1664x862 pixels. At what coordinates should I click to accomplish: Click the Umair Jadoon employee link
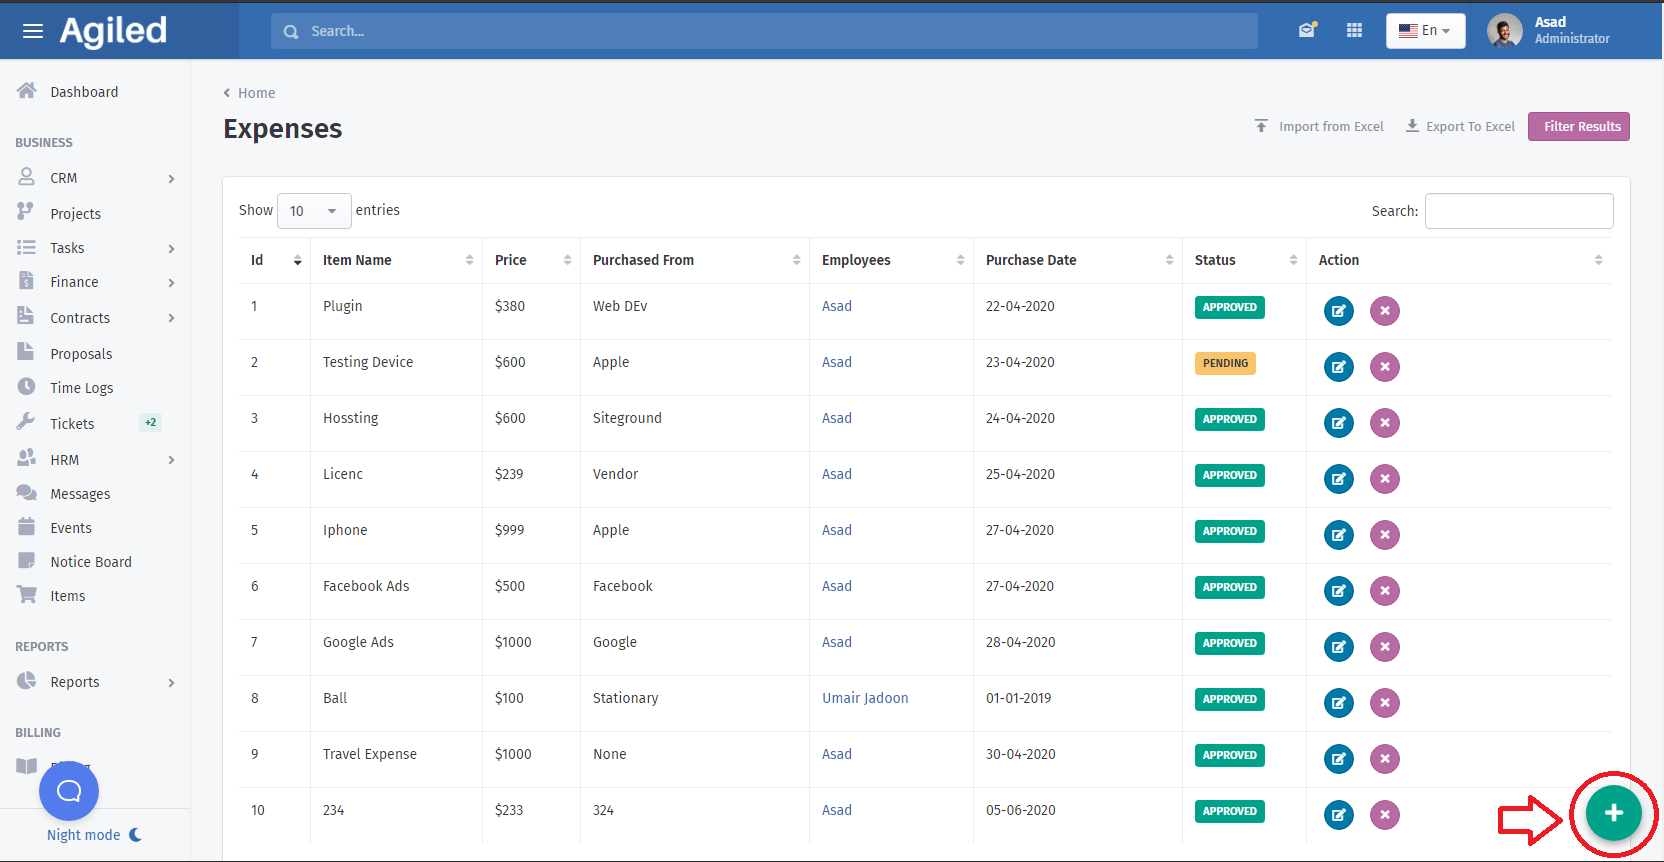(865, 698)
